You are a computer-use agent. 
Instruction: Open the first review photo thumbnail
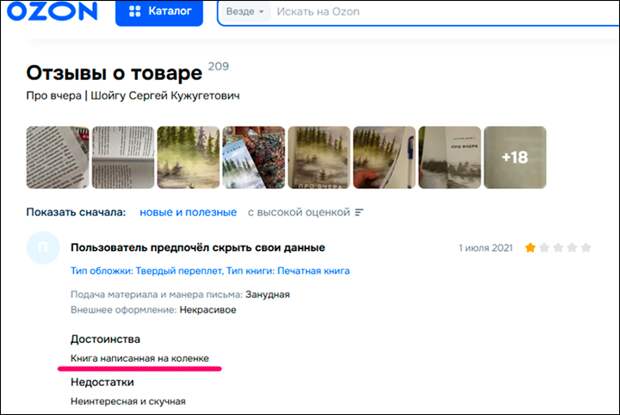(56, 158)
